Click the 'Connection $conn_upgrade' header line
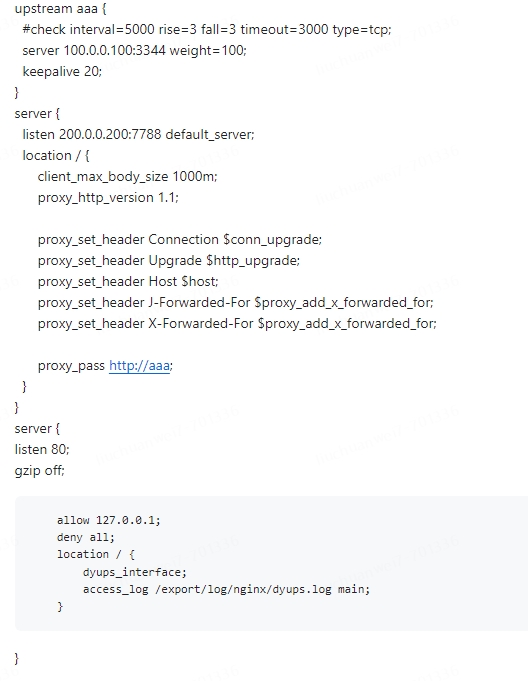Viewport: 528px width, 681px height. pos(180,240)
